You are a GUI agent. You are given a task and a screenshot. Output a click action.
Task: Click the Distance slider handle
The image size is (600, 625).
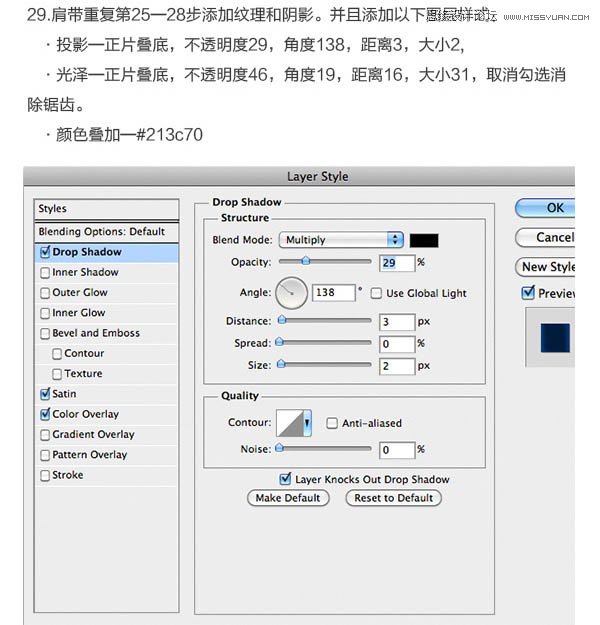pyautogui.click(x=282, y=320)
